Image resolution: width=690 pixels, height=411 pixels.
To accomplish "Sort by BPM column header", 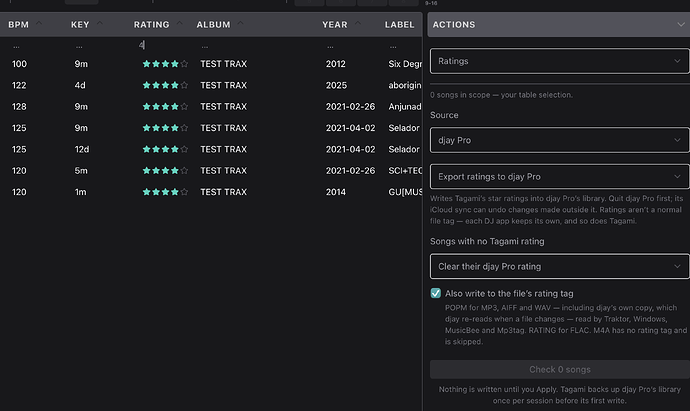I will (18, 25).
